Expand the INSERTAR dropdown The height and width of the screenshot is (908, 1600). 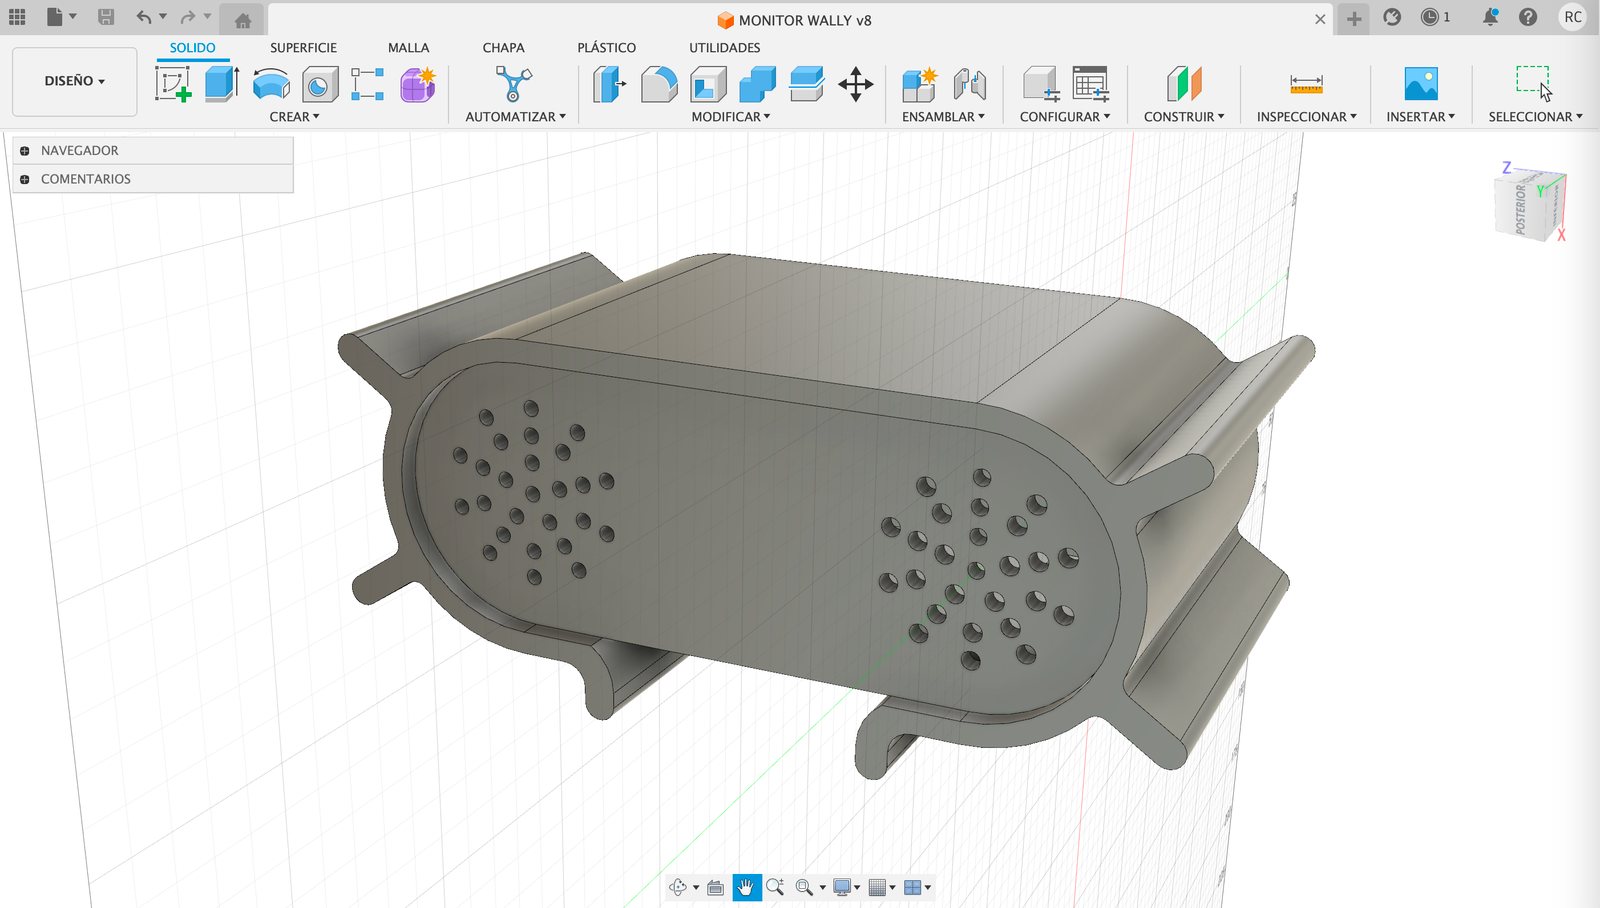(x=1421, y=117)
